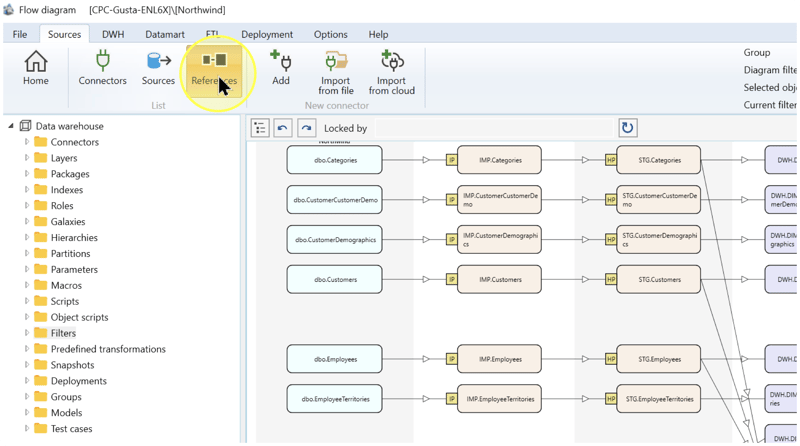Select the Parameters folder in tree
The image size is (800, 446).
click(74, 269)
